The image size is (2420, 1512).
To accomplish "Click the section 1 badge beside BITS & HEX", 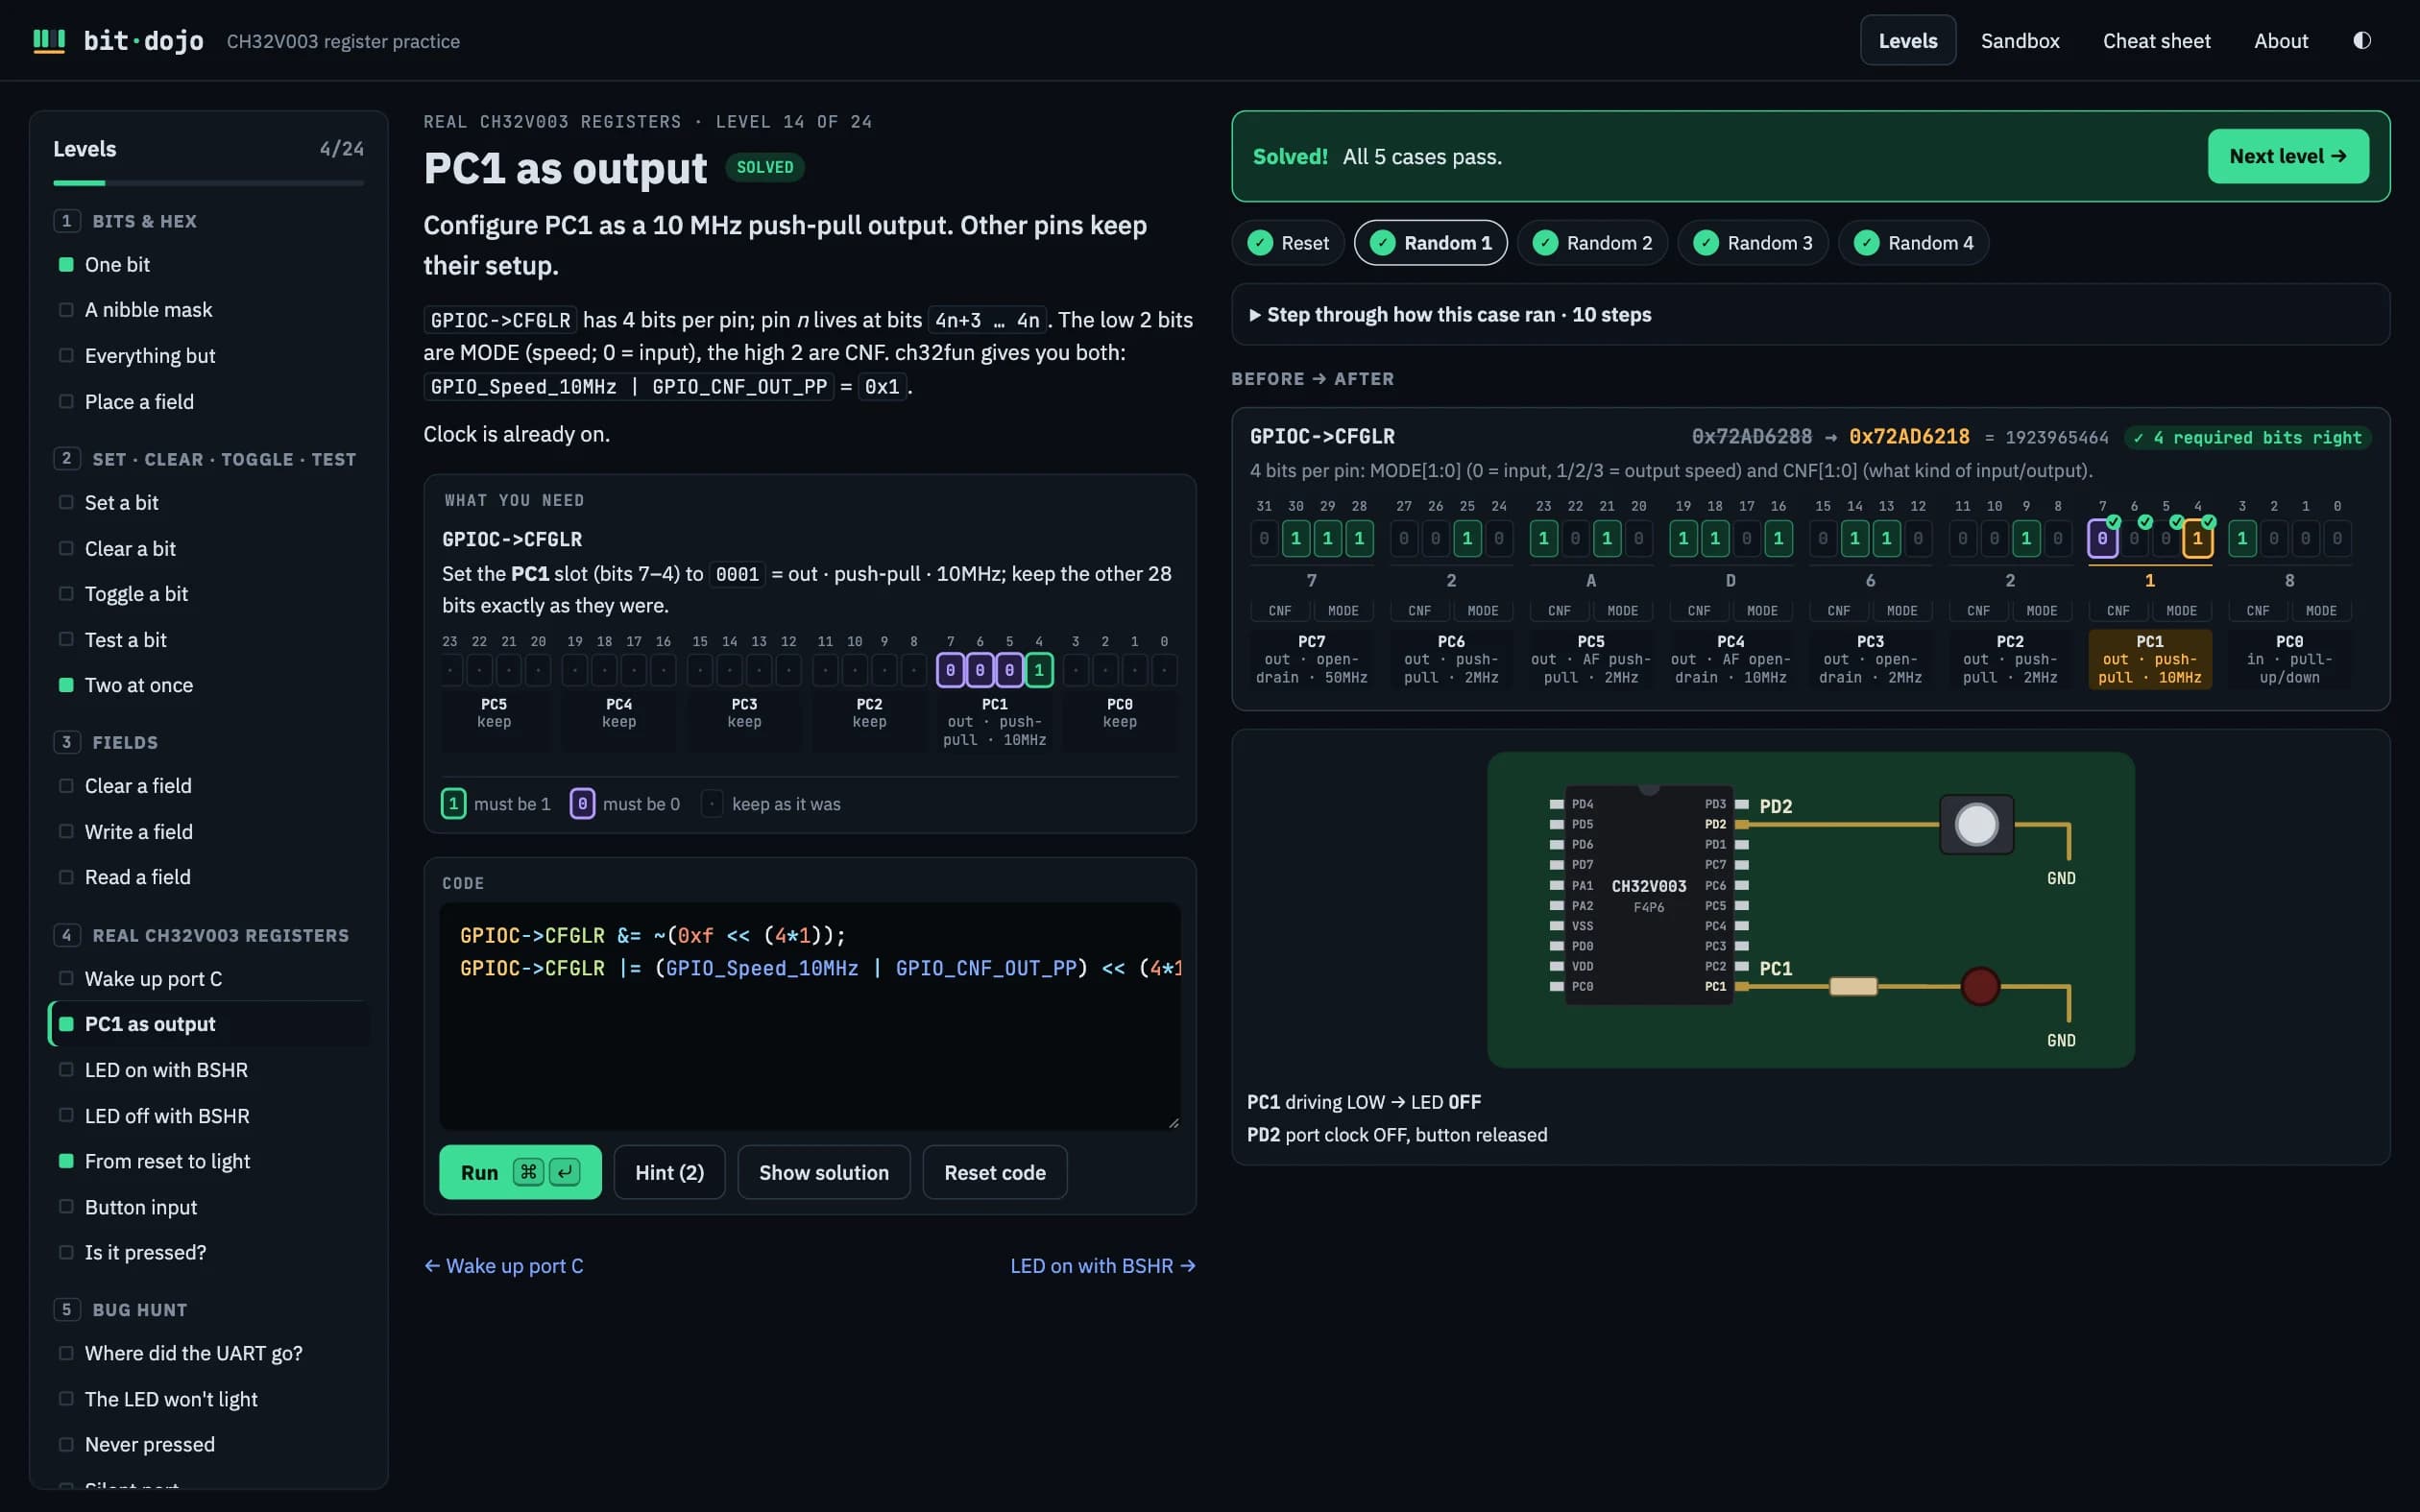I will [67, 221].
